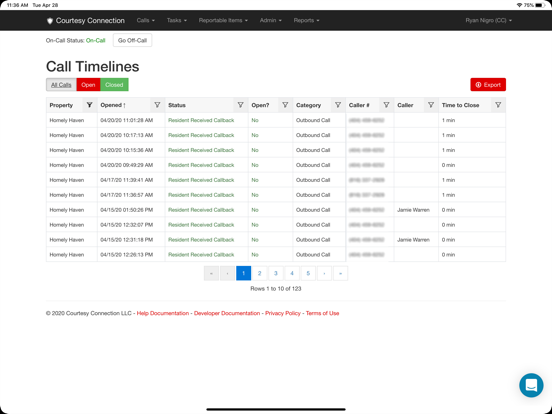Image resolution: width=552 pixels, height=414 pixels.
Task: Open the Ryan Nigro (CC) user menu
Action: click(489, 20)
